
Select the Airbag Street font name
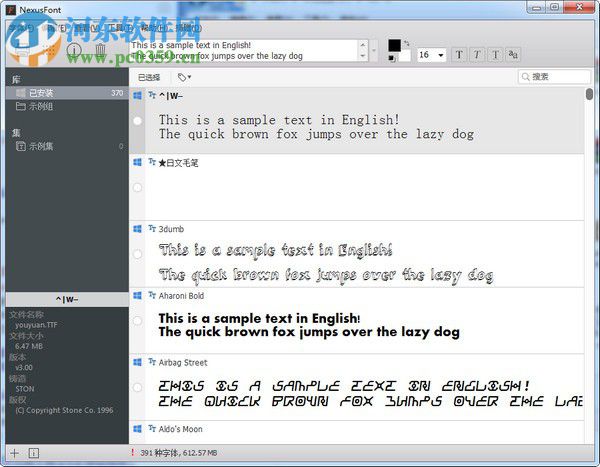pos(183,362)
